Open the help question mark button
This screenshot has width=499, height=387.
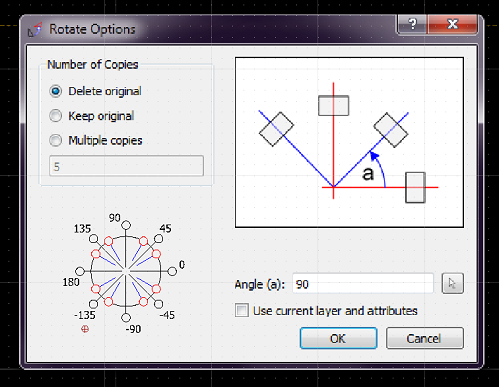412,24
